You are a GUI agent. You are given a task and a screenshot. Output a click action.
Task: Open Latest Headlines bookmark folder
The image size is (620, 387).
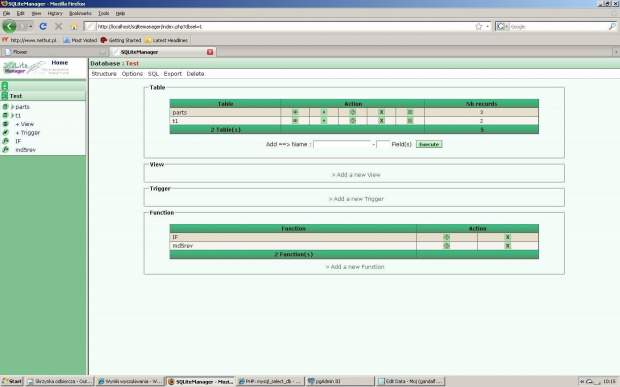point(166,40)
